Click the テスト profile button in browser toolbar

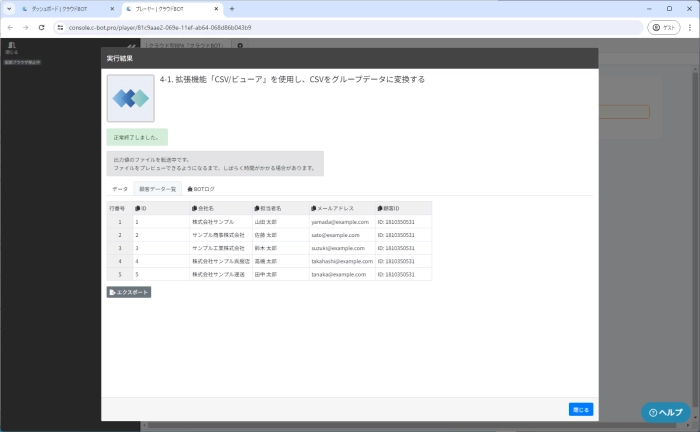pyautogui.click(x=662, y=27)
